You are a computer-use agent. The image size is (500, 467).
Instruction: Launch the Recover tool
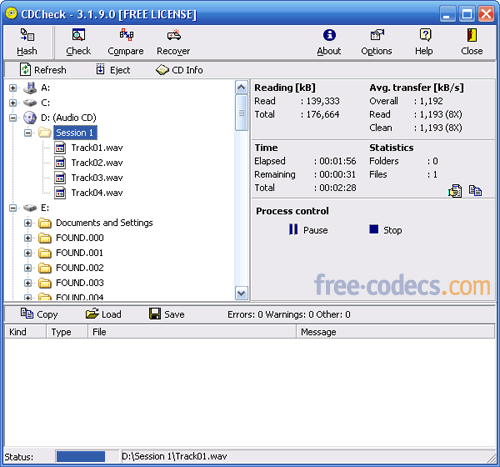(173, 42)
